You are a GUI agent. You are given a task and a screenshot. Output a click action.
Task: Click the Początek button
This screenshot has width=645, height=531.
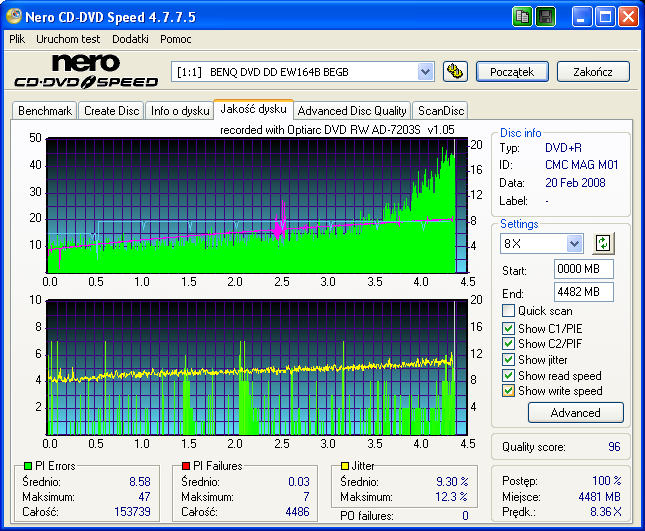pyautogui.click(x=512, y=72)
